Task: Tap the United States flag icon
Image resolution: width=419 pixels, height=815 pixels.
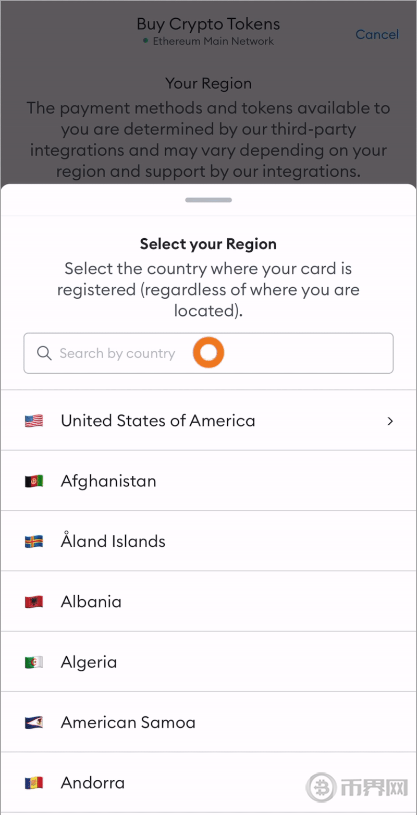Action: pyautogui.click(x=34, y=420)
